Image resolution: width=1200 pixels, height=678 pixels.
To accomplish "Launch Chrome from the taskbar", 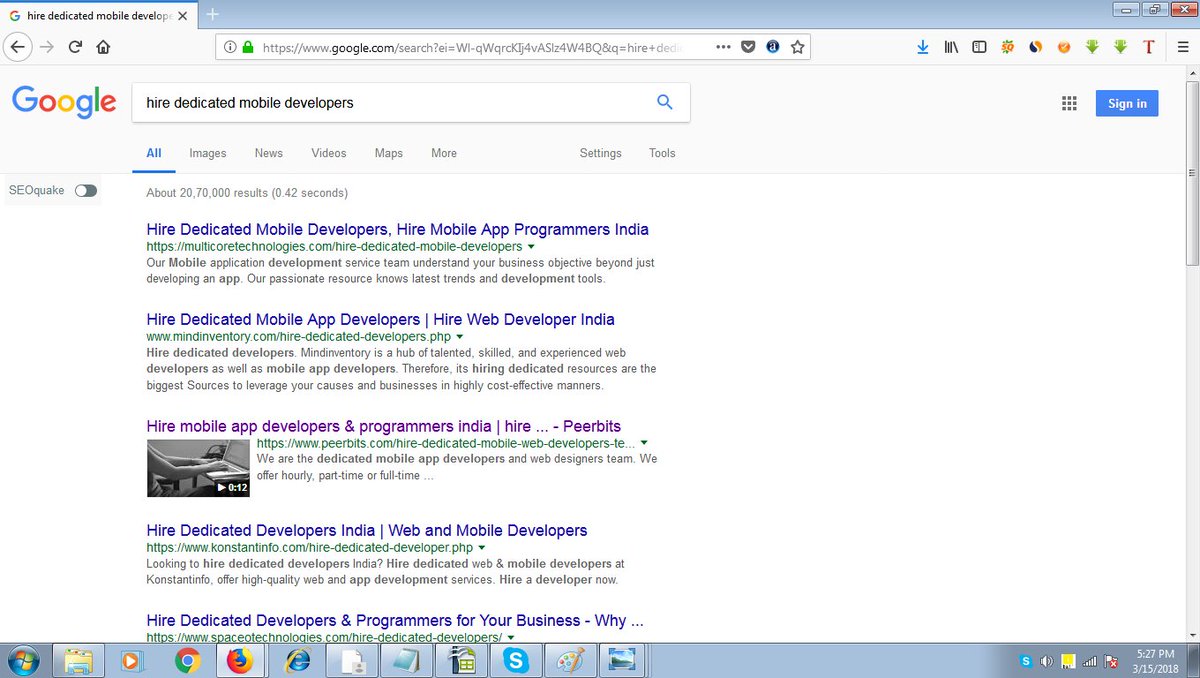I will (x=187, y=661).
